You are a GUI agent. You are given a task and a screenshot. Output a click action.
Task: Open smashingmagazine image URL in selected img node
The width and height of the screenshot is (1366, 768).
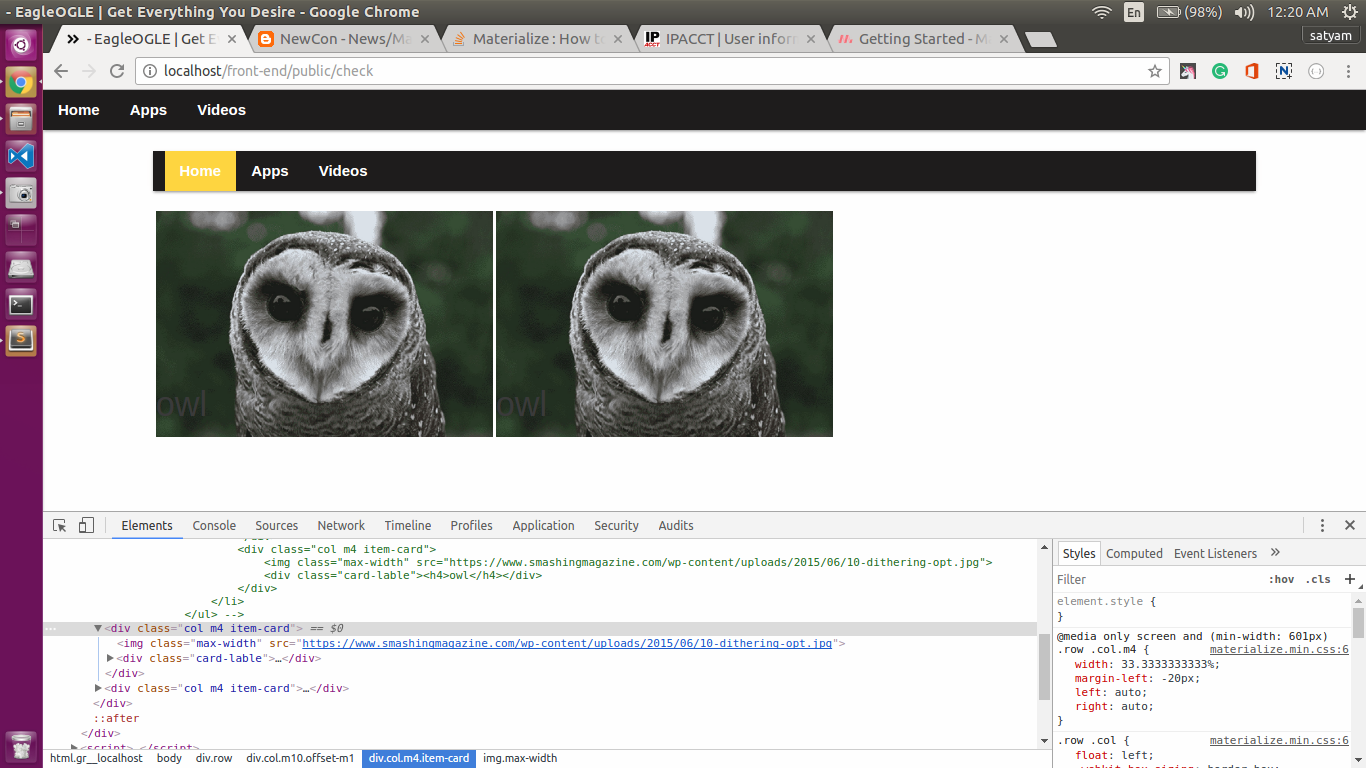[x=567, y=643]
